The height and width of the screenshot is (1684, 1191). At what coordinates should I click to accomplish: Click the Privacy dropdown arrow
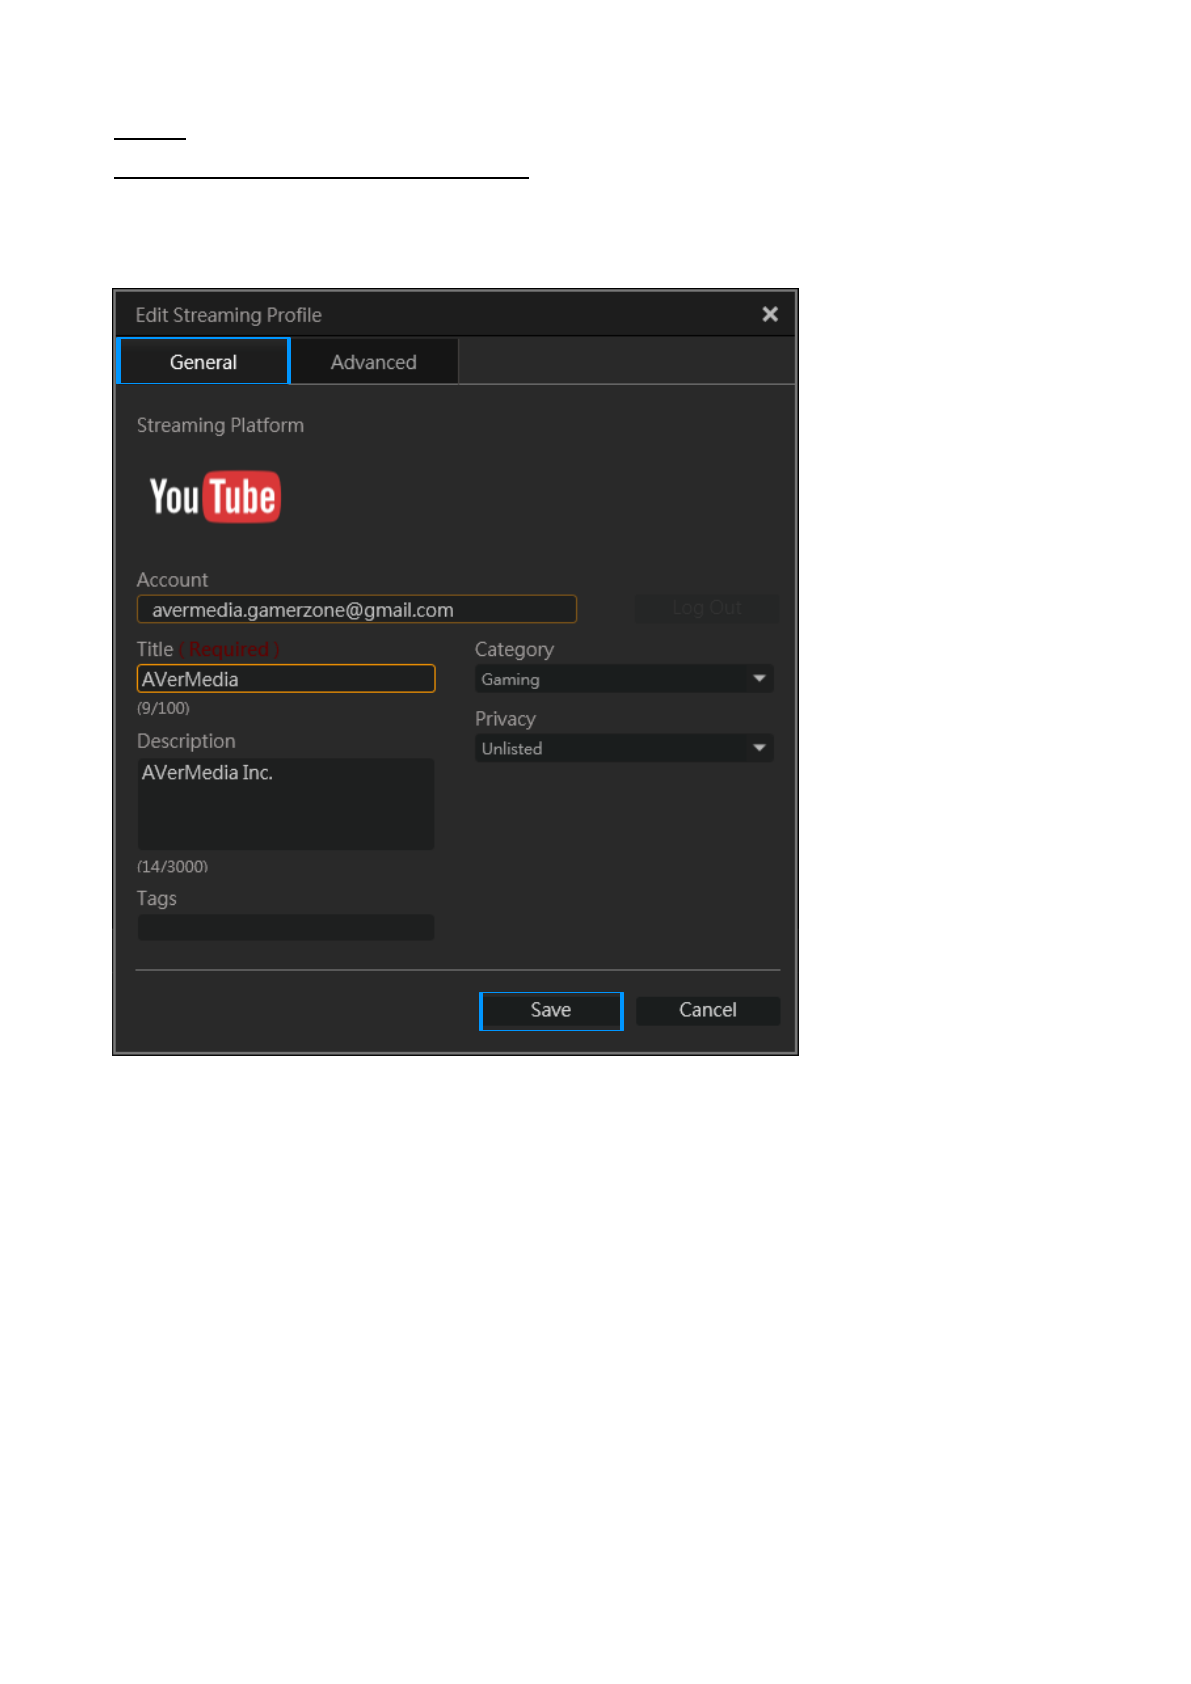(760, 748)
